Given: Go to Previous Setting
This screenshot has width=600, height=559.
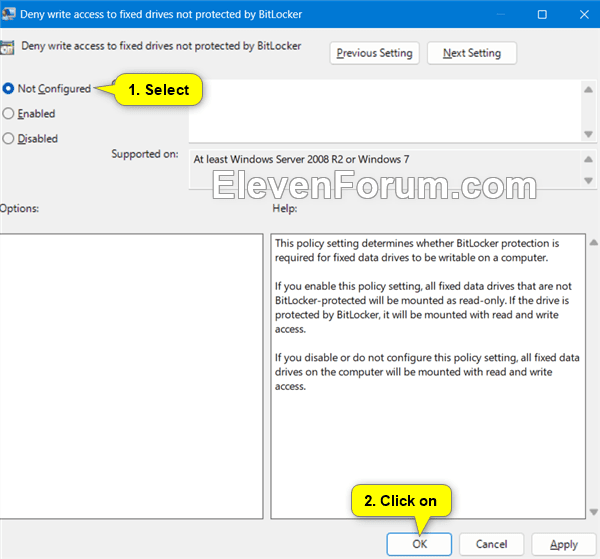Looking at the screenshot, I should click(x=374, y=53).
